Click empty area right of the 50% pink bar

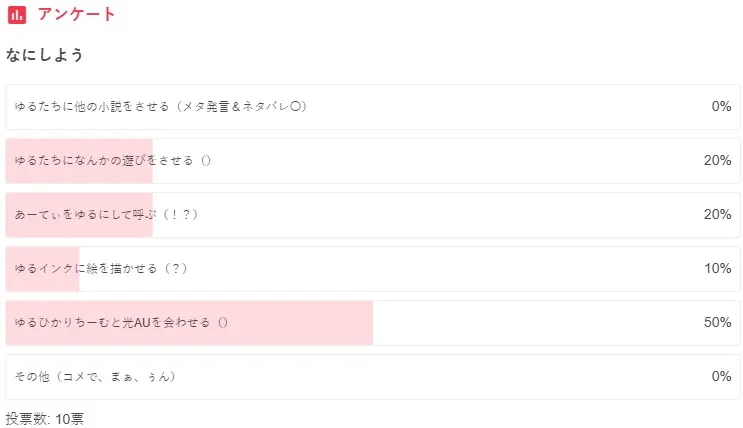(x=530, y=323)
